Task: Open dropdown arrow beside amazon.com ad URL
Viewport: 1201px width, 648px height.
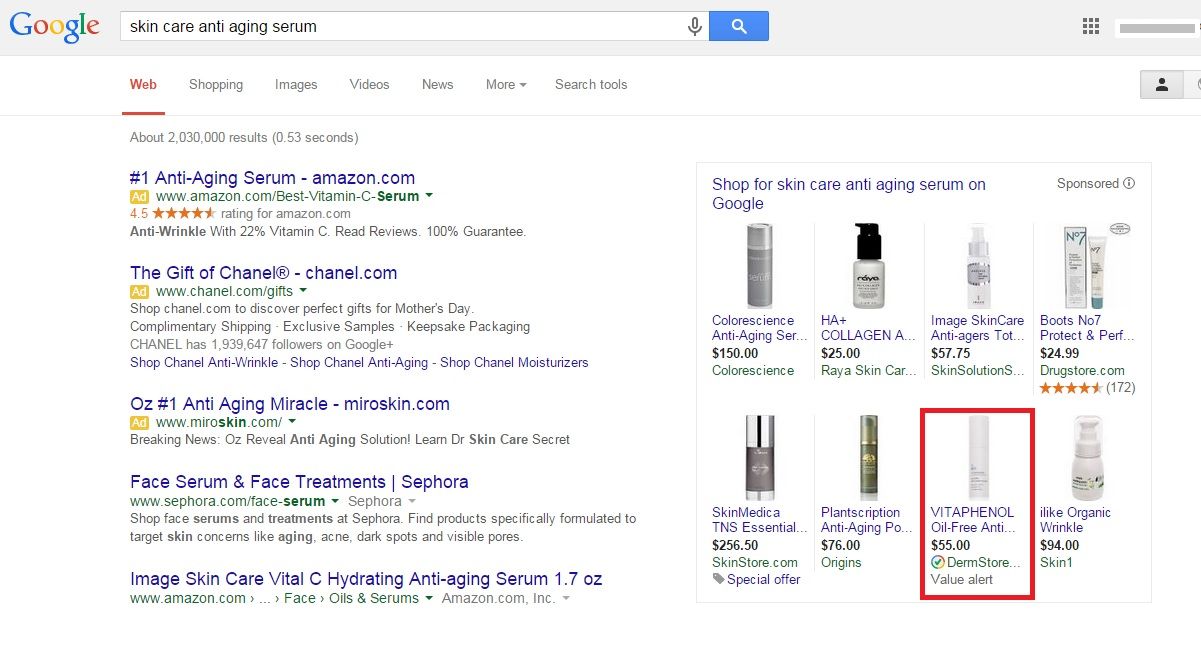Action: coord(429,196)
